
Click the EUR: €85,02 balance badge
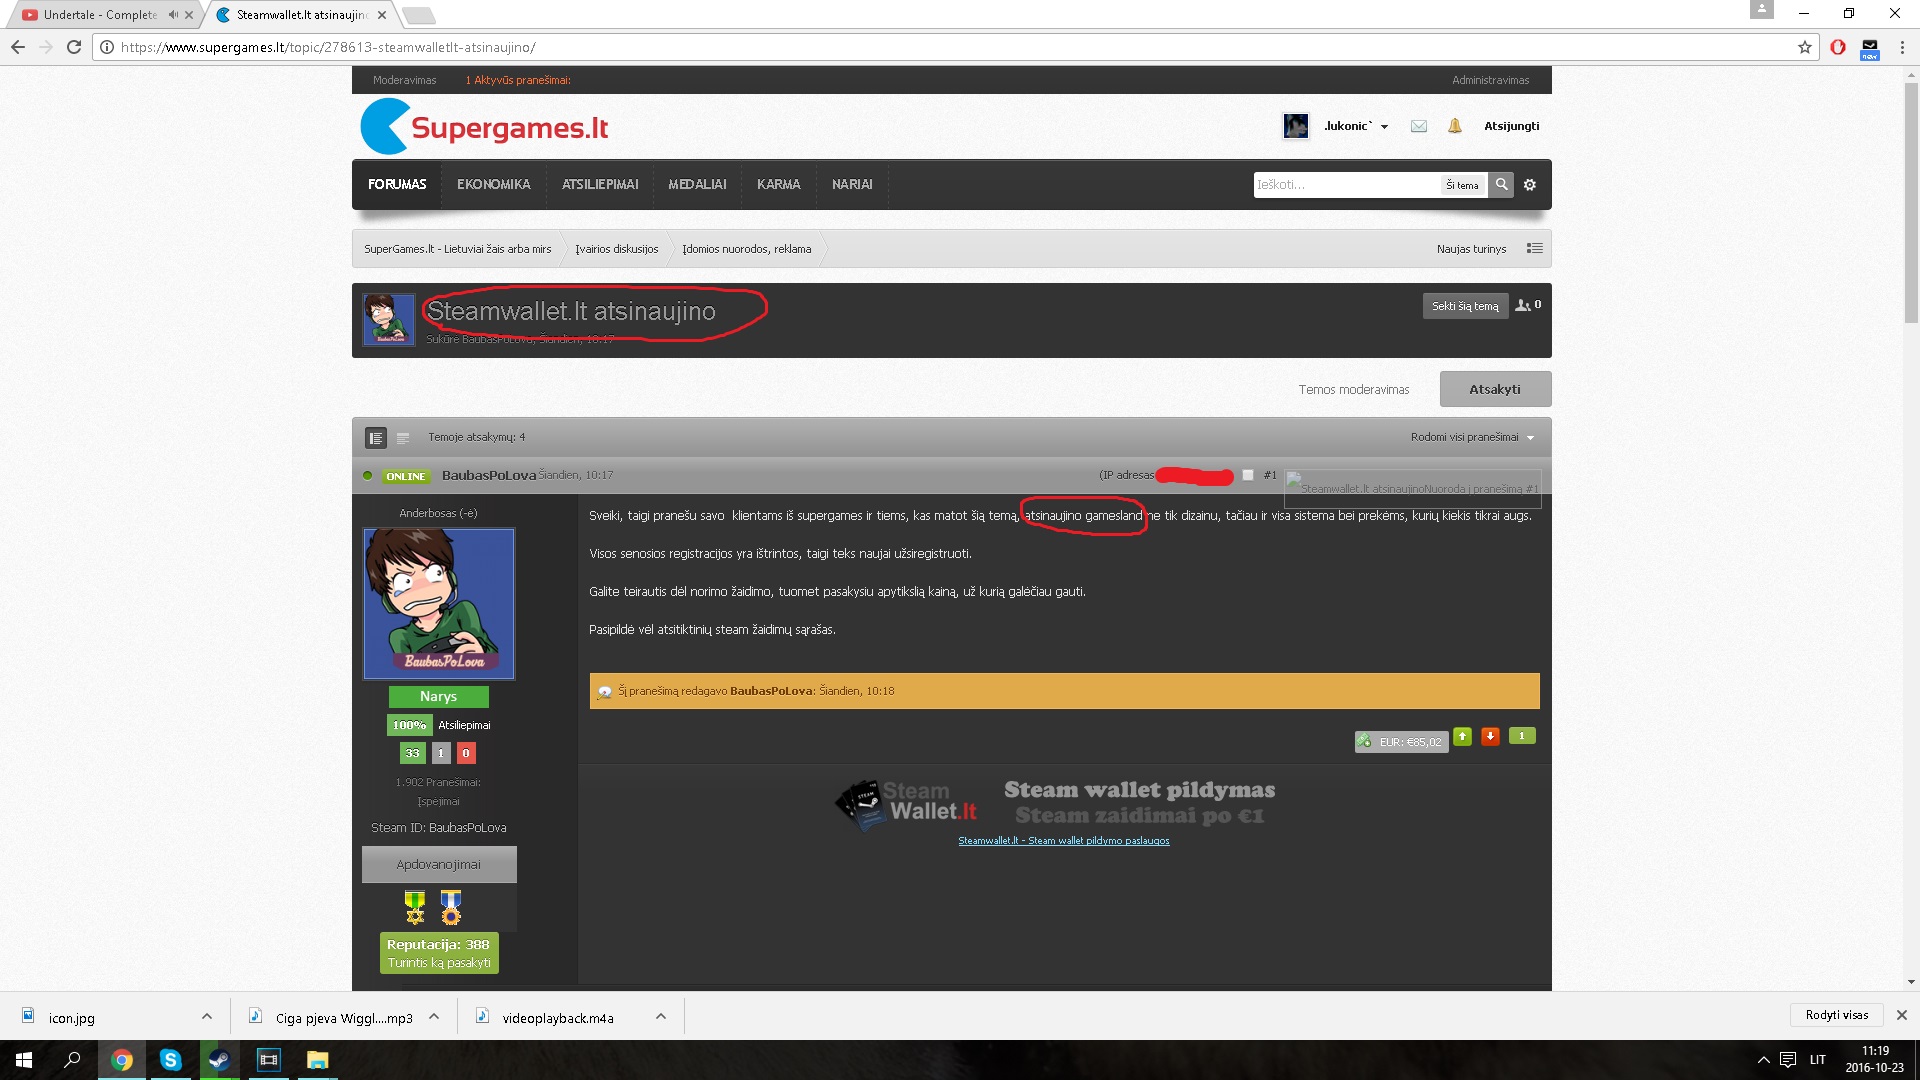pos(1401,741)
